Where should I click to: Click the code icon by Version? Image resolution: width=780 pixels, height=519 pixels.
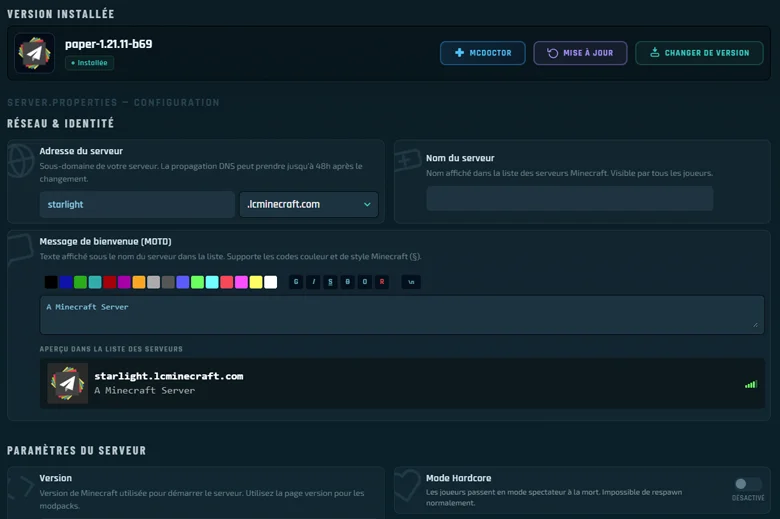pyautogui.click(x=21, y=487)
